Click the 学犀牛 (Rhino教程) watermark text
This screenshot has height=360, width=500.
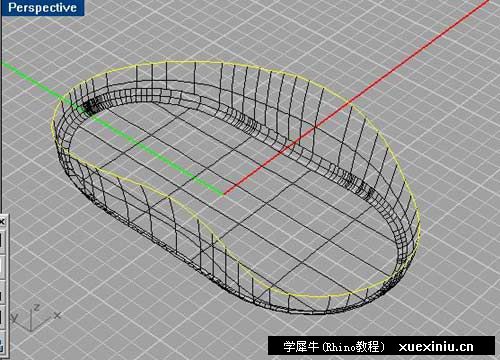pos(334,347)
